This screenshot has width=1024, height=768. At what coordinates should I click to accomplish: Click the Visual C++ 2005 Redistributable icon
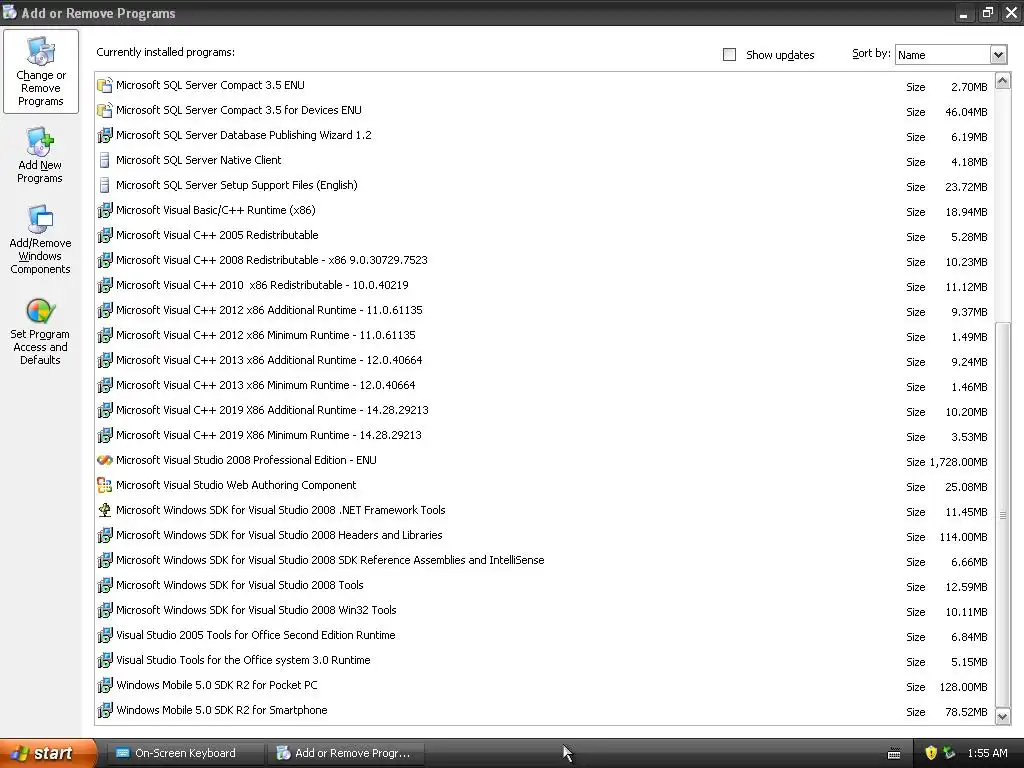[104, 235]
